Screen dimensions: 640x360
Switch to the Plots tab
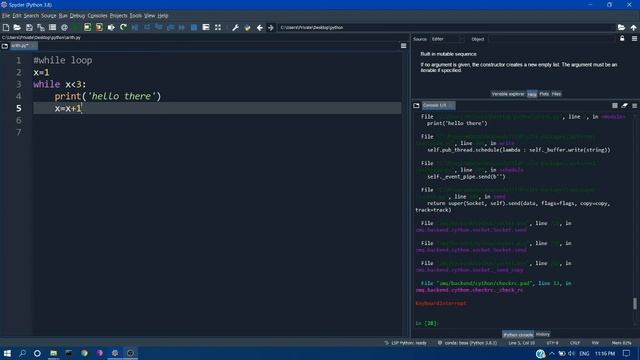click(x=544, y=94)
